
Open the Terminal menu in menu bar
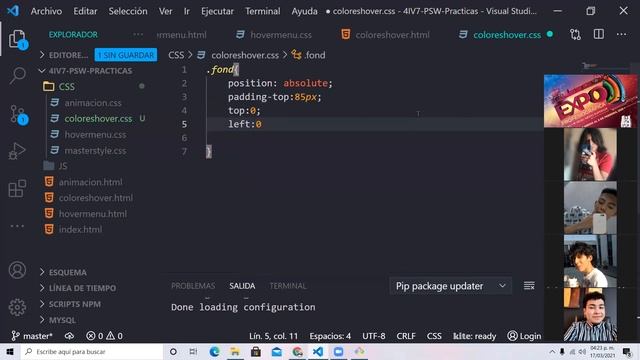pos(262,11)
